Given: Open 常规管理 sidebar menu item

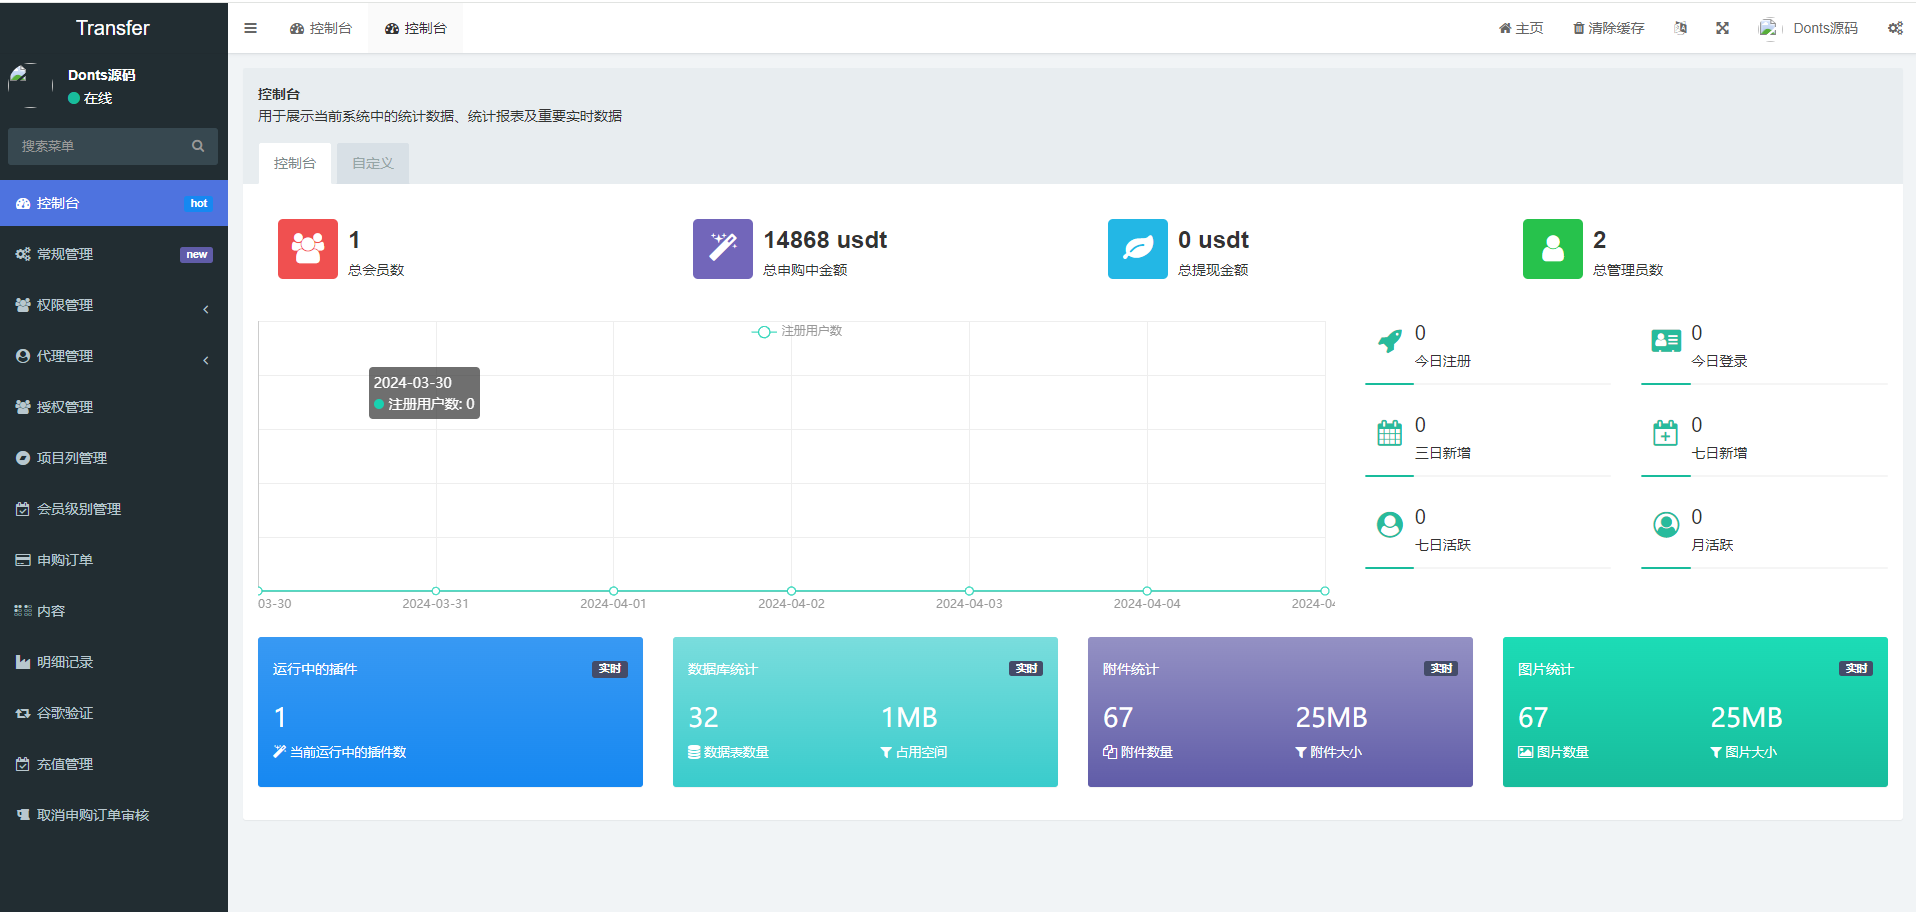Looking at the screenshot, I should tap(114, 254).
